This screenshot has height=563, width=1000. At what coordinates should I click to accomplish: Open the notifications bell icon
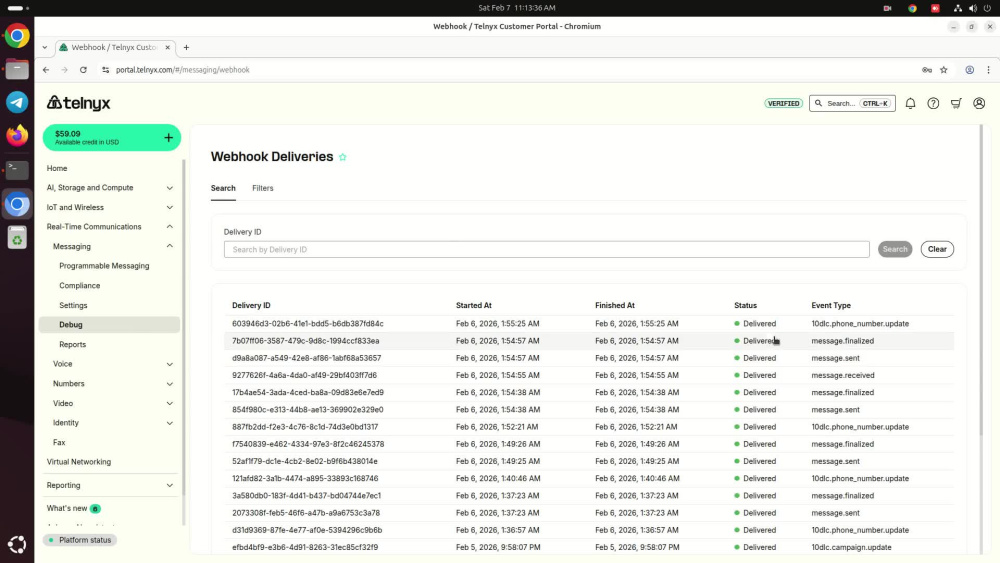click(910, 103)
